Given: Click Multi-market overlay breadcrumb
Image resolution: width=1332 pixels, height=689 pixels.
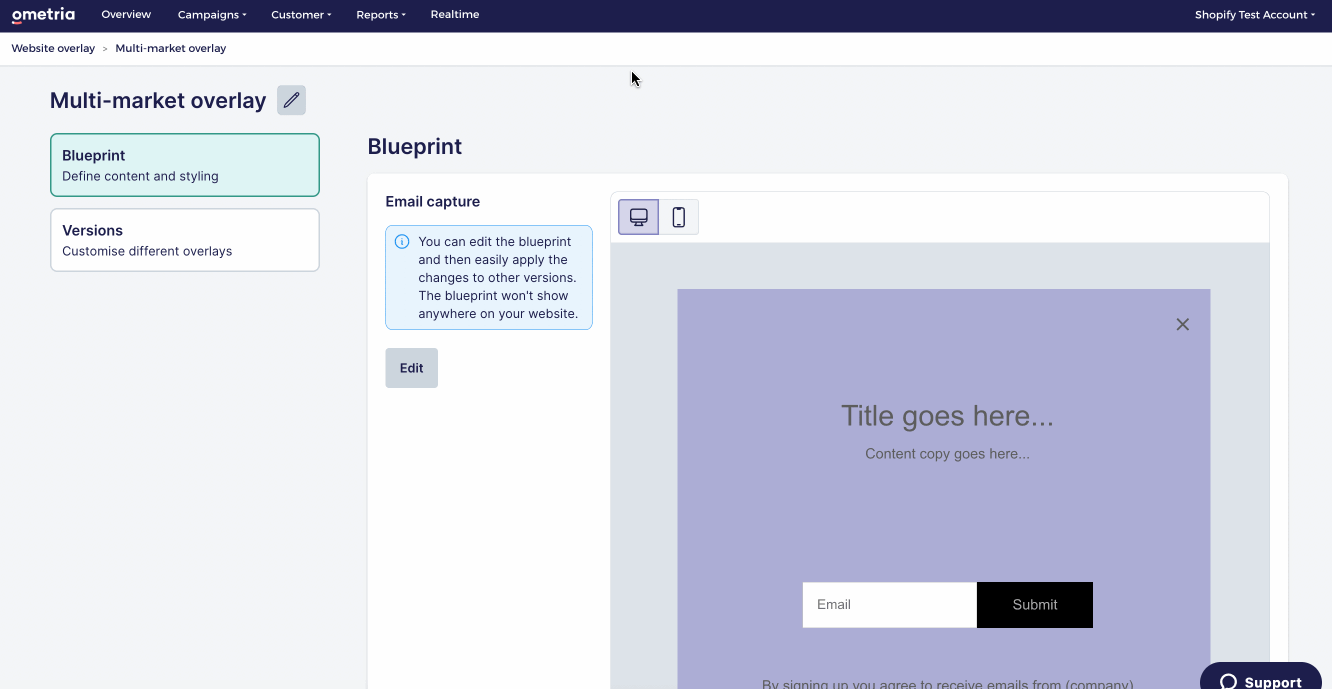Looking at the screenshot, I should pos(171,48).
